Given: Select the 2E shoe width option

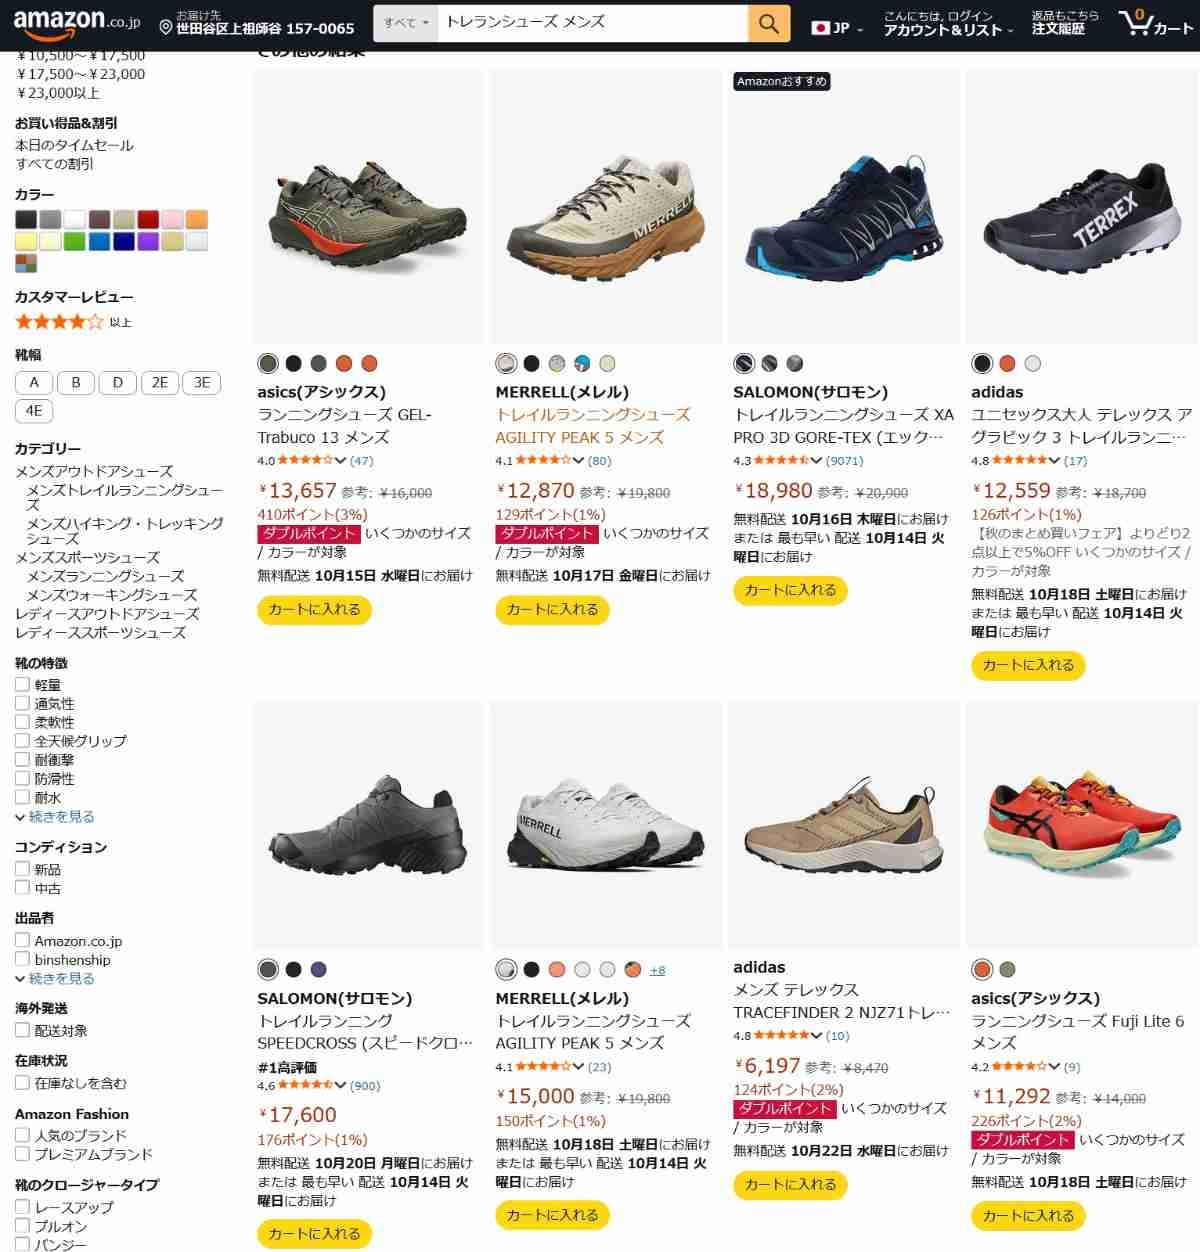Looking at the screenshot, I should tap(160, 382).
